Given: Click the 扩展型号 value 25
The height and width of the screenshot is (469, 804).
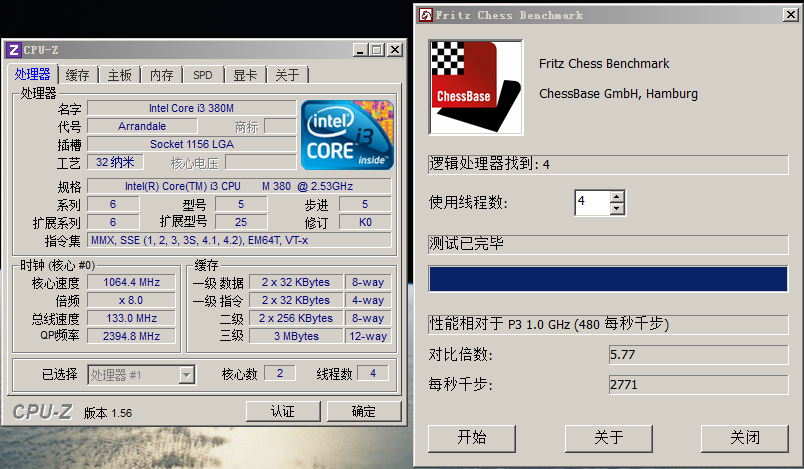Looking at the screenshot, I should coord(241,222).
